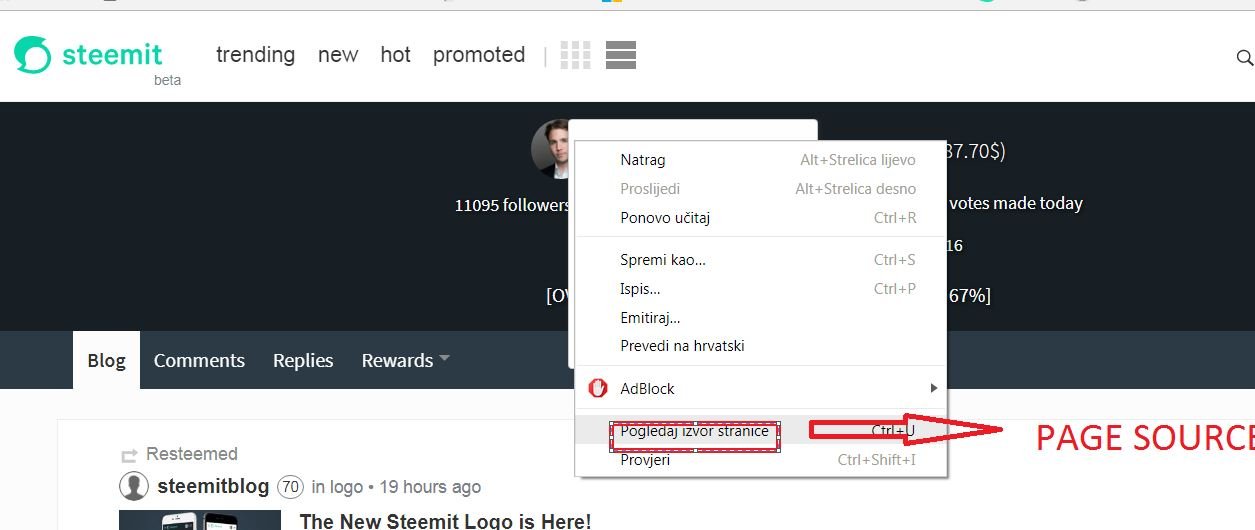Go to trending posts
The image size is (1255, 530).
(x=256, y=55)
